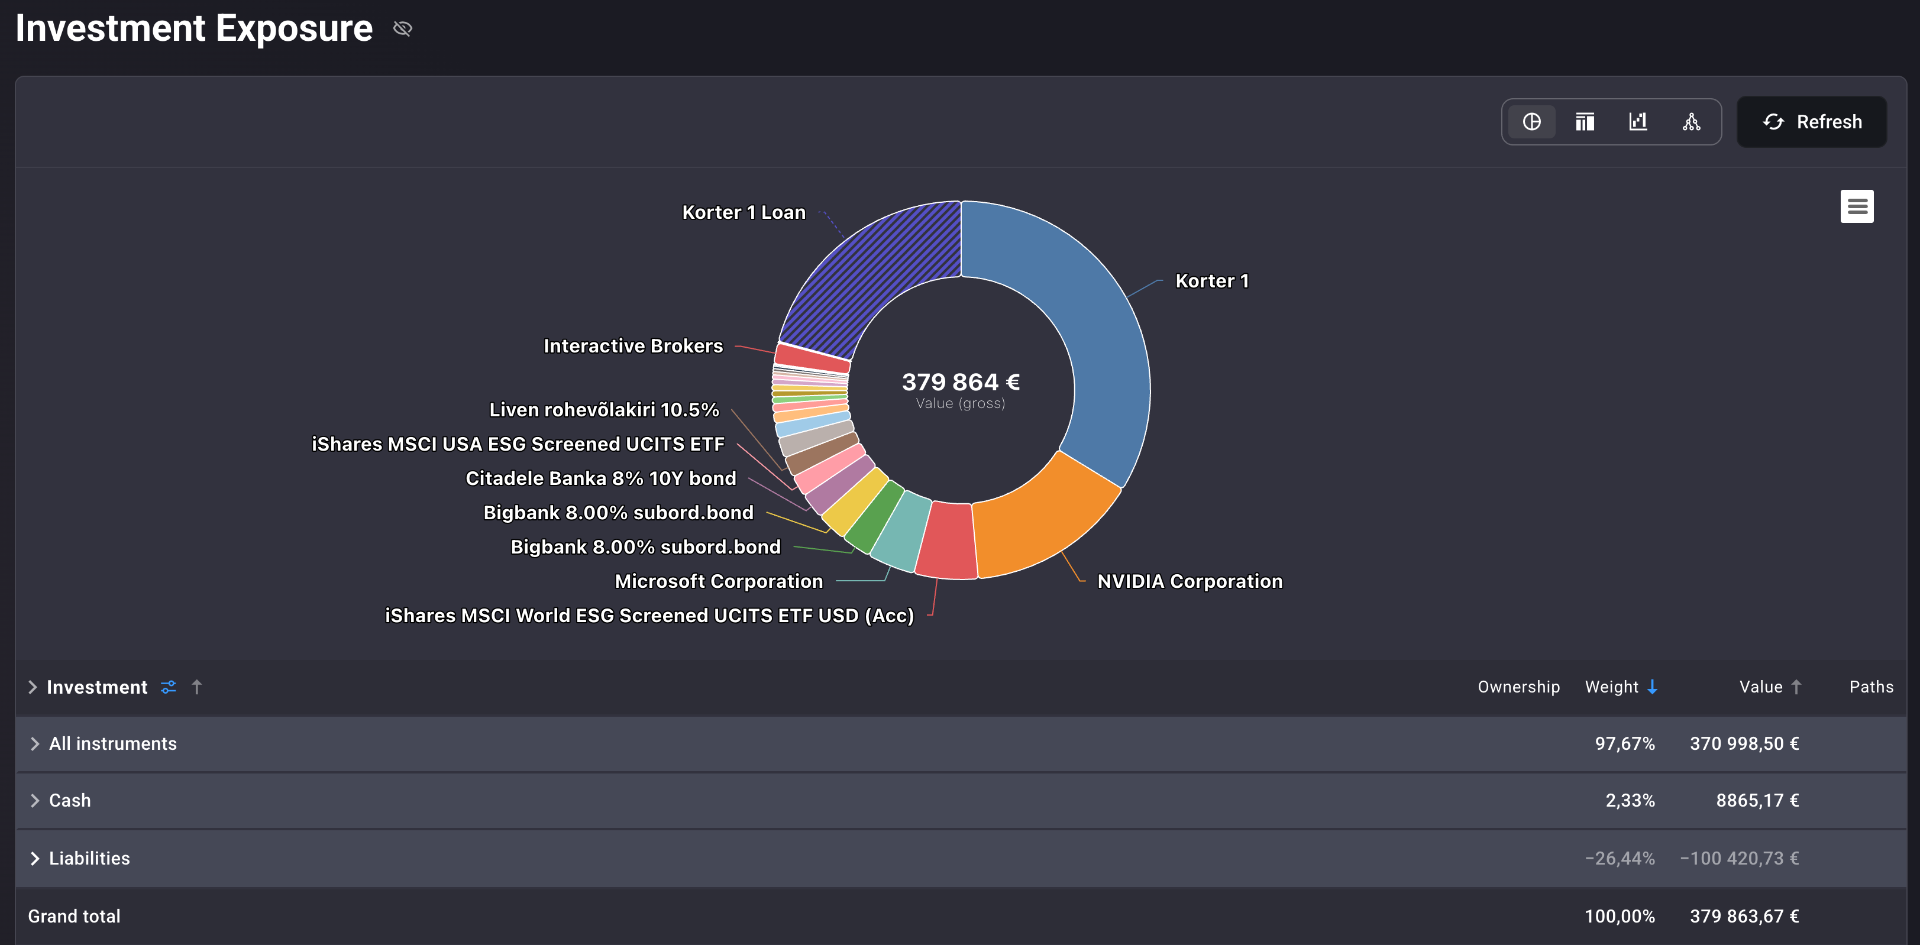Click the 379 864 € center total

961,382
